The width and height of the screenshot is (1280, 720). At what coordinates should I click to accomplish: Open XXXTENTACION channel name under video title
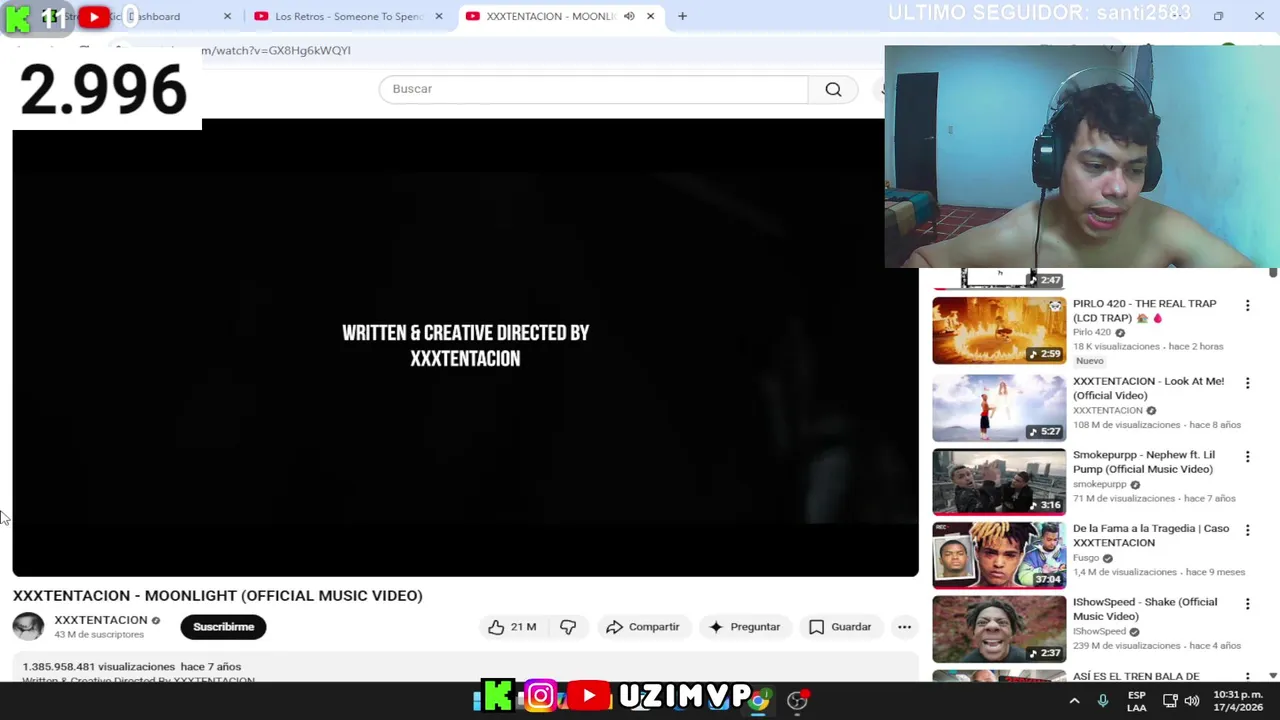tap(100, 620)
